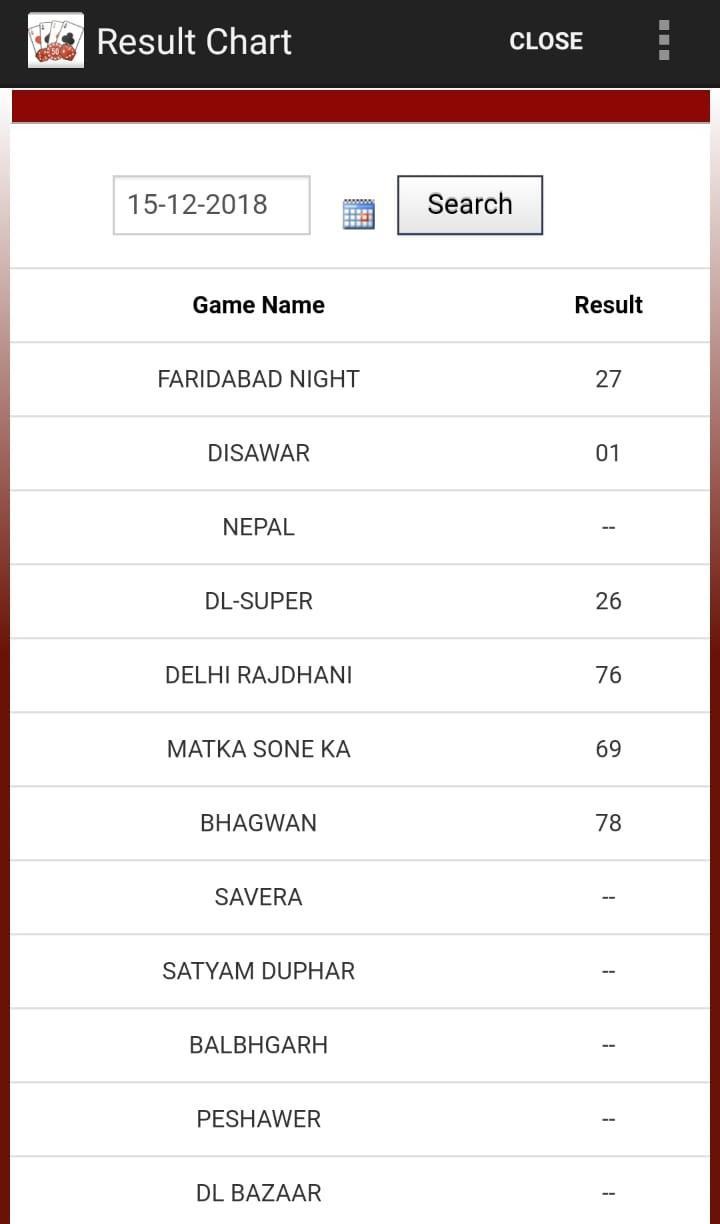Click the Game Name column header
Image resolution: width=720 pixels, height=1224 pixels.
tap(258, 305)
